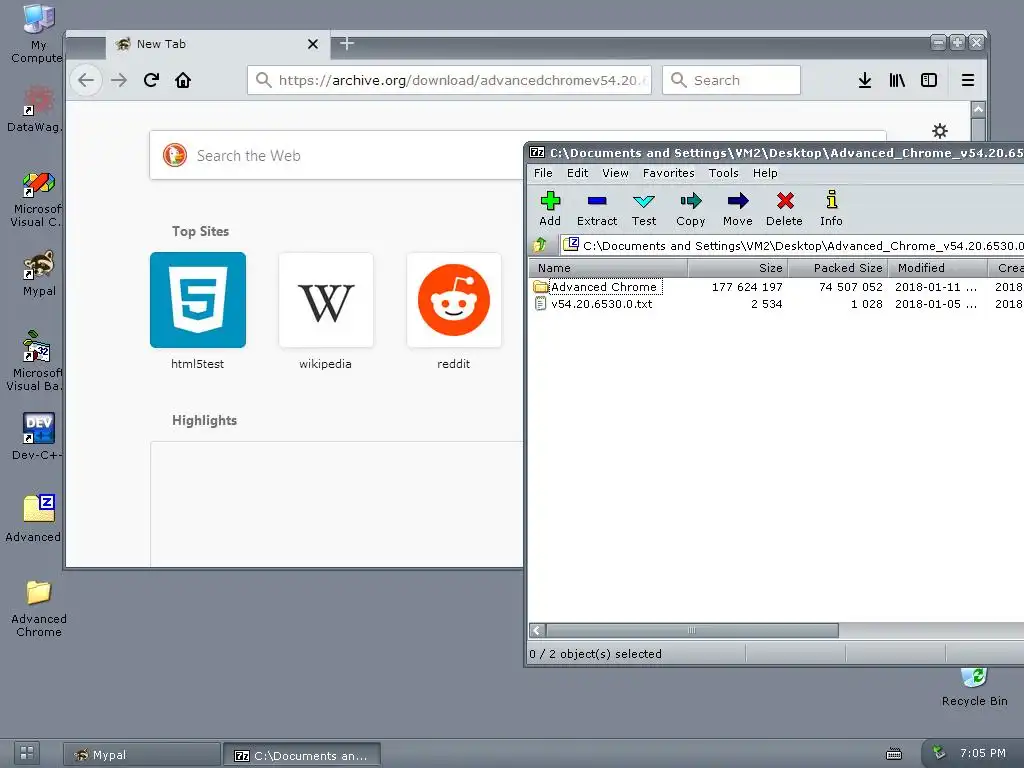The width and height of the screenshot is (1024, 768).
Task: Click the keyboard tray icon
Action: coord(893,754)
